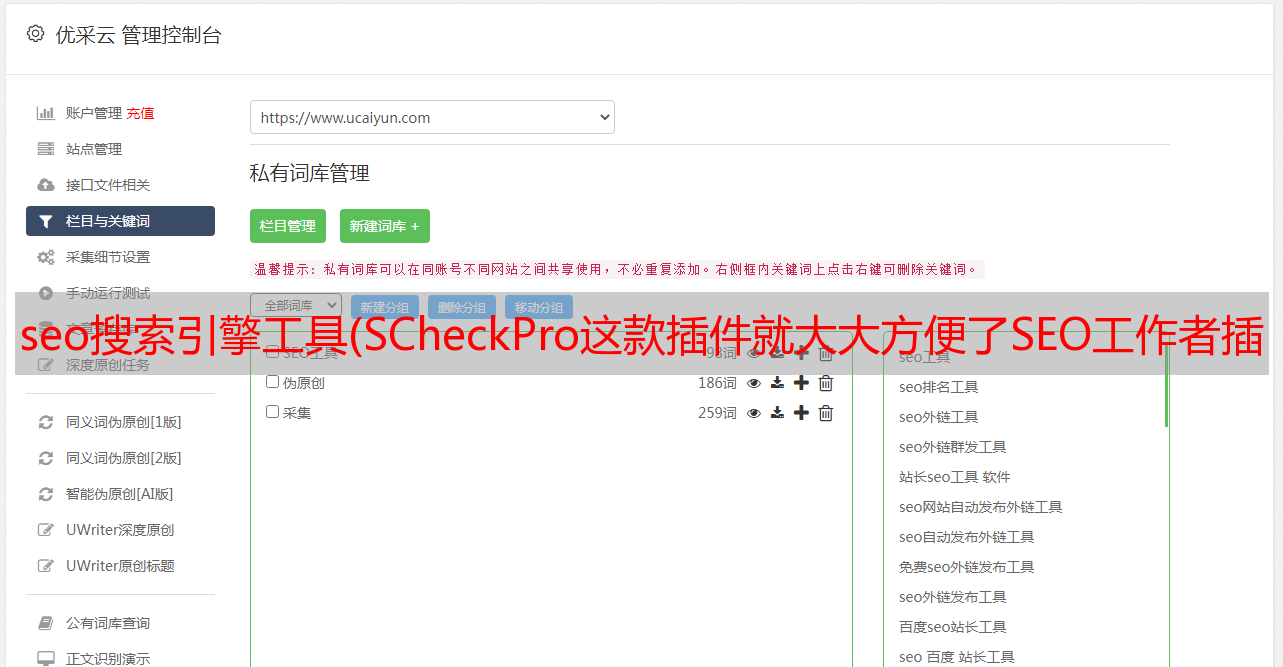The height and width of the screenshot is (667, 1283).
Task: Click the plus icon on 采集 row
Action: point(801,413)
